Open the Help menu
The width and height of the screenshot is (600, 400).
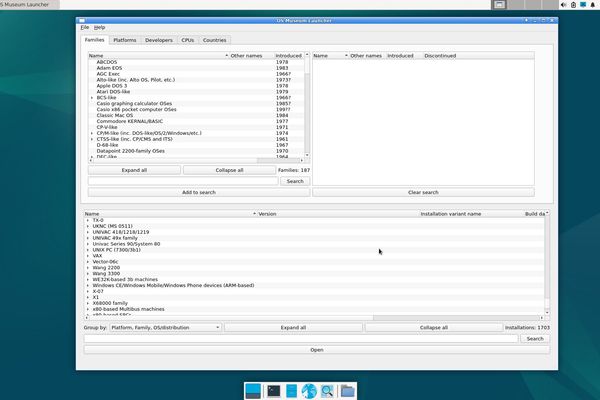click(99, 28)
